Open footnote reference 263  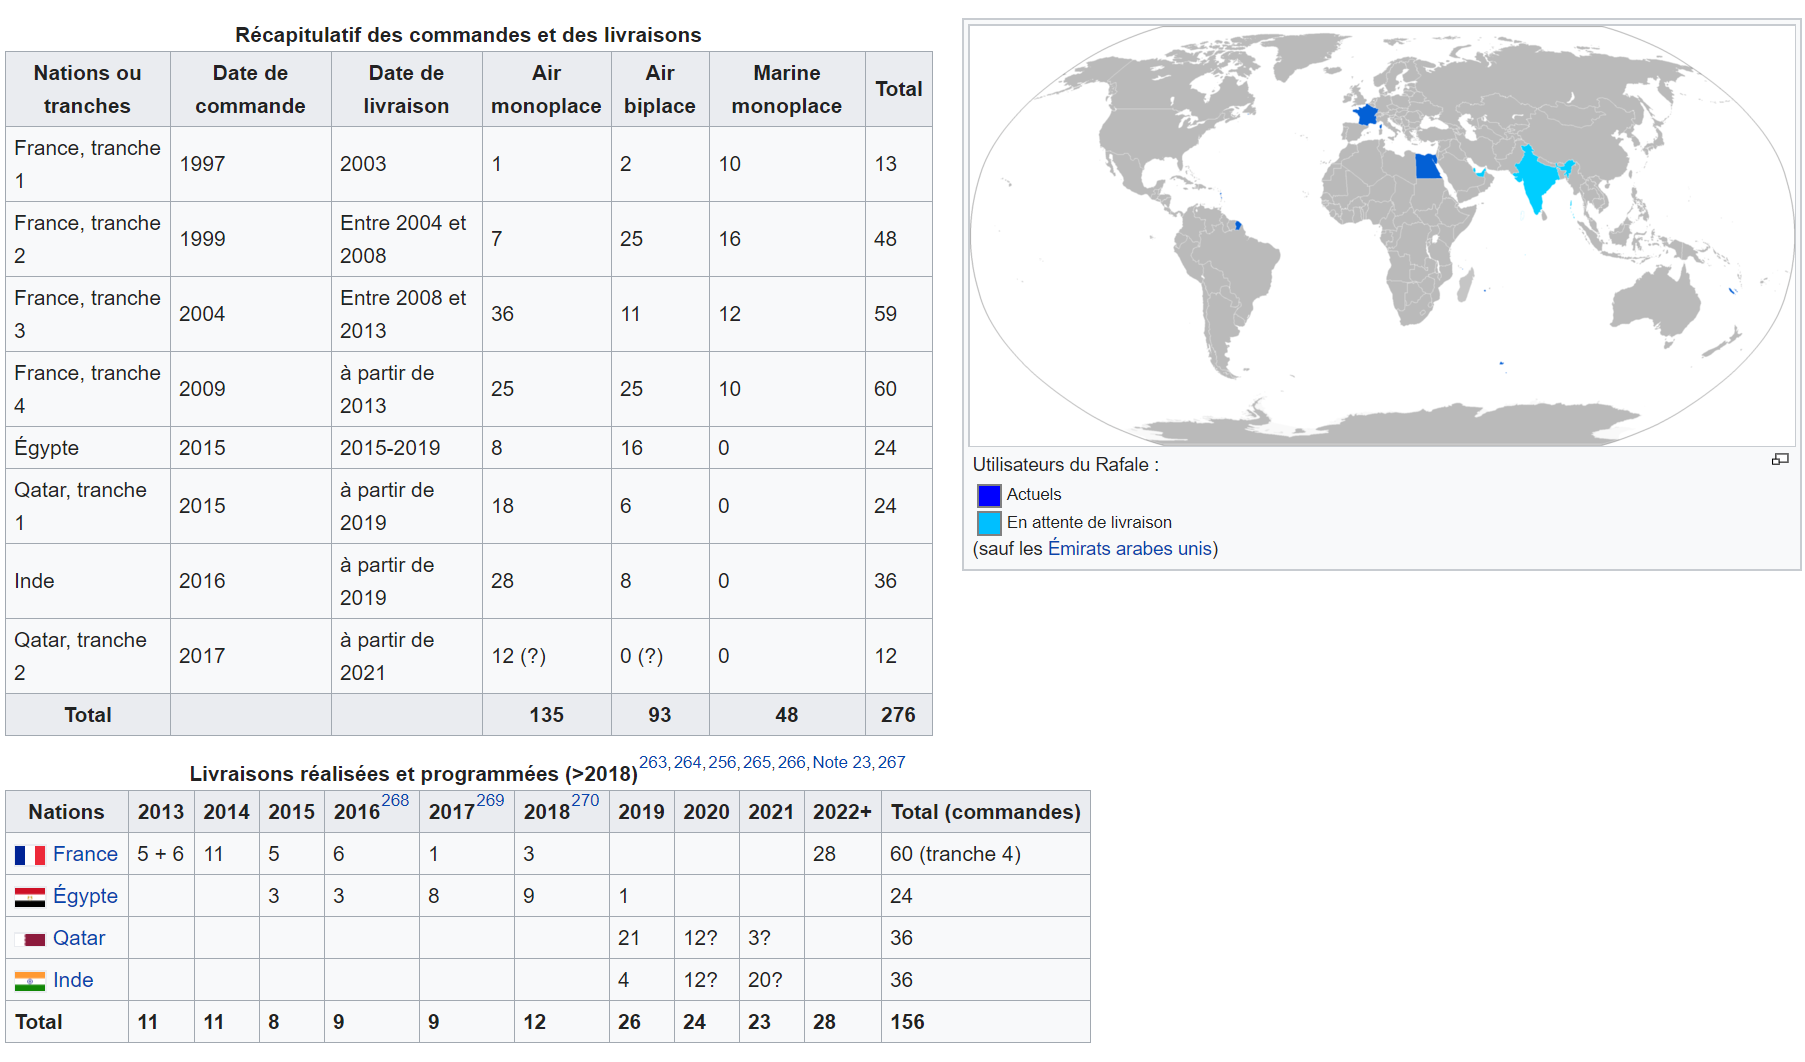[653, 762]
